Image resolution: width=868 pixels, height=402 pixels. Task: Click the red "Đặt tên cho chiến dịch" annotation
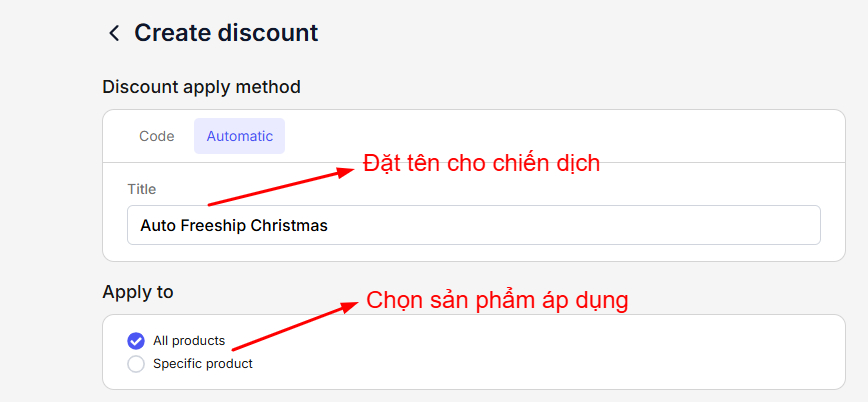point(481,163)
